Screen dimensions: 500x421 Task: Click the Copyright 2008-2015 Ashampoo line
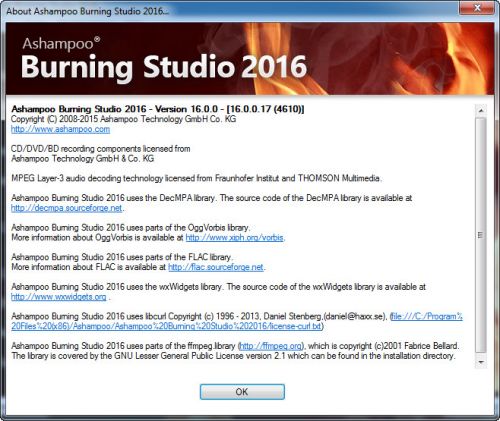123,119
